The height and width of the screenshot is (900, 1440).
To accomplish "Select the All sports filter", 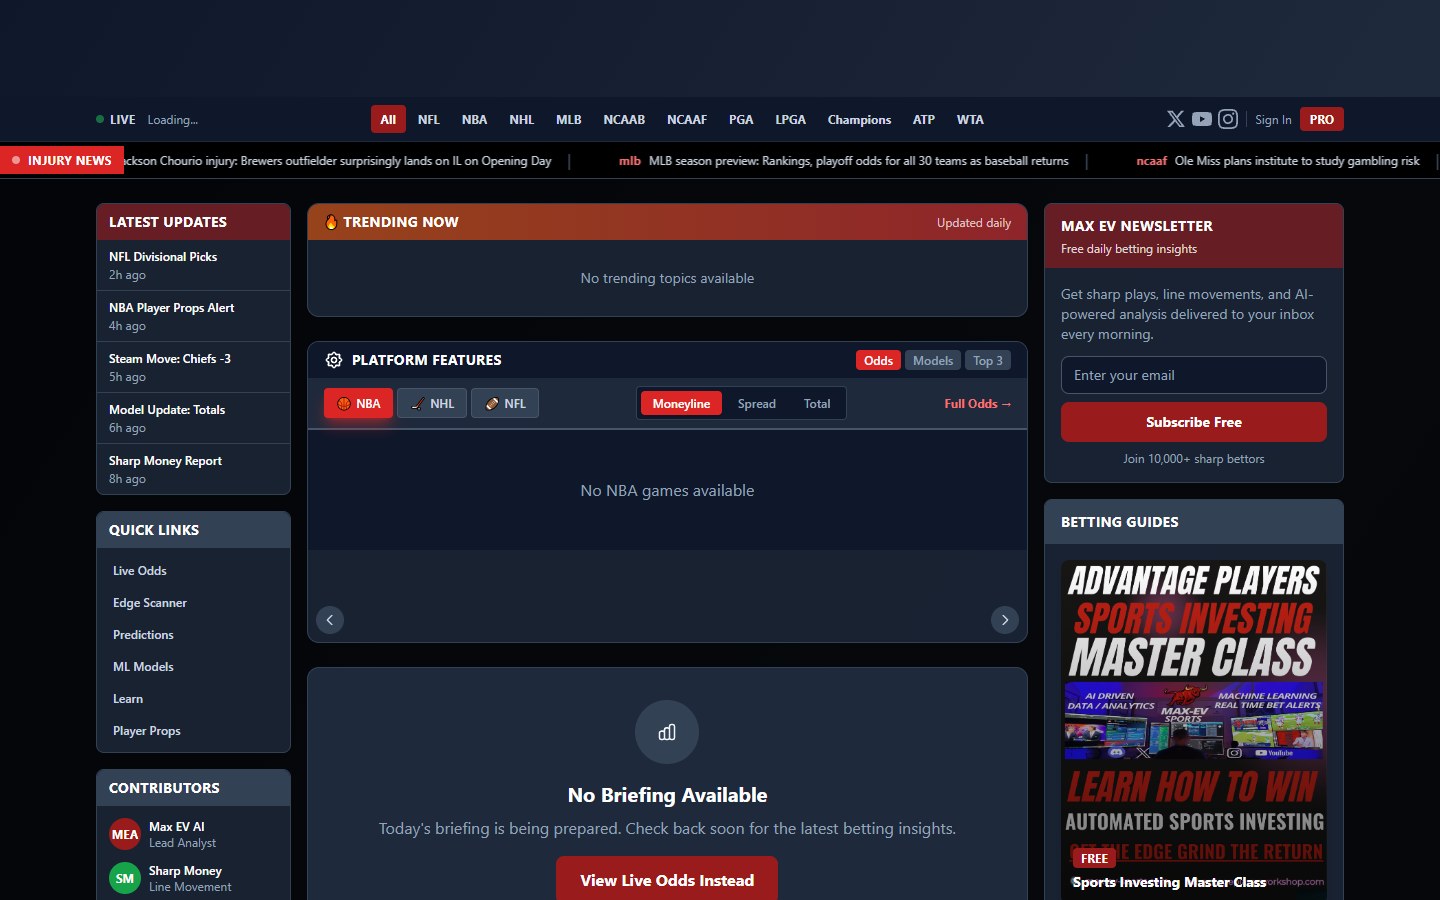I will pos(388,119).
